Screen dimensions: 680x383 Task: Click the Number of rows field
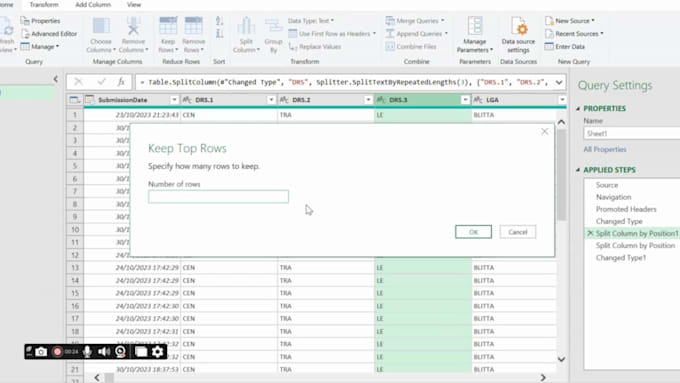[218, 196]
